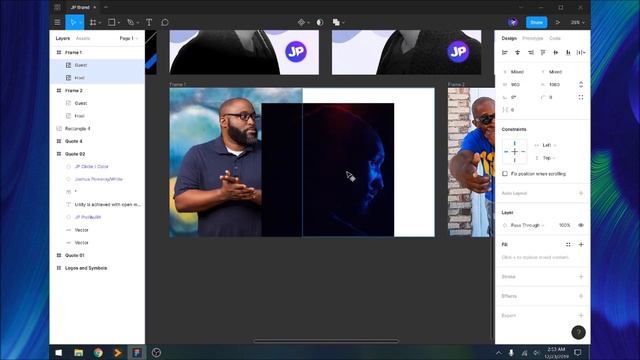Screen dimensions: 640x360
Task: Open Chrome from the taskbar
Action: tap(98, 353)
